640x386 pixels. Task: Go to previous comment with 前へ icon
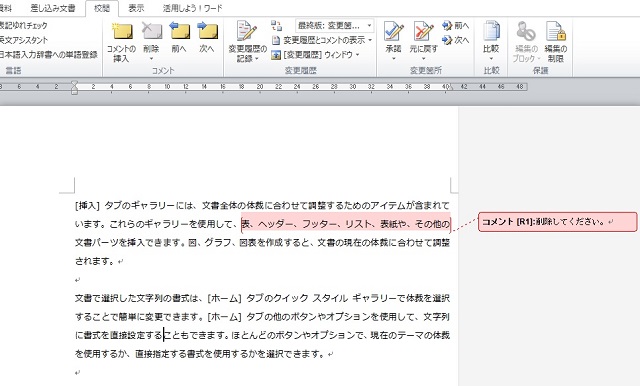pos(179,32)
